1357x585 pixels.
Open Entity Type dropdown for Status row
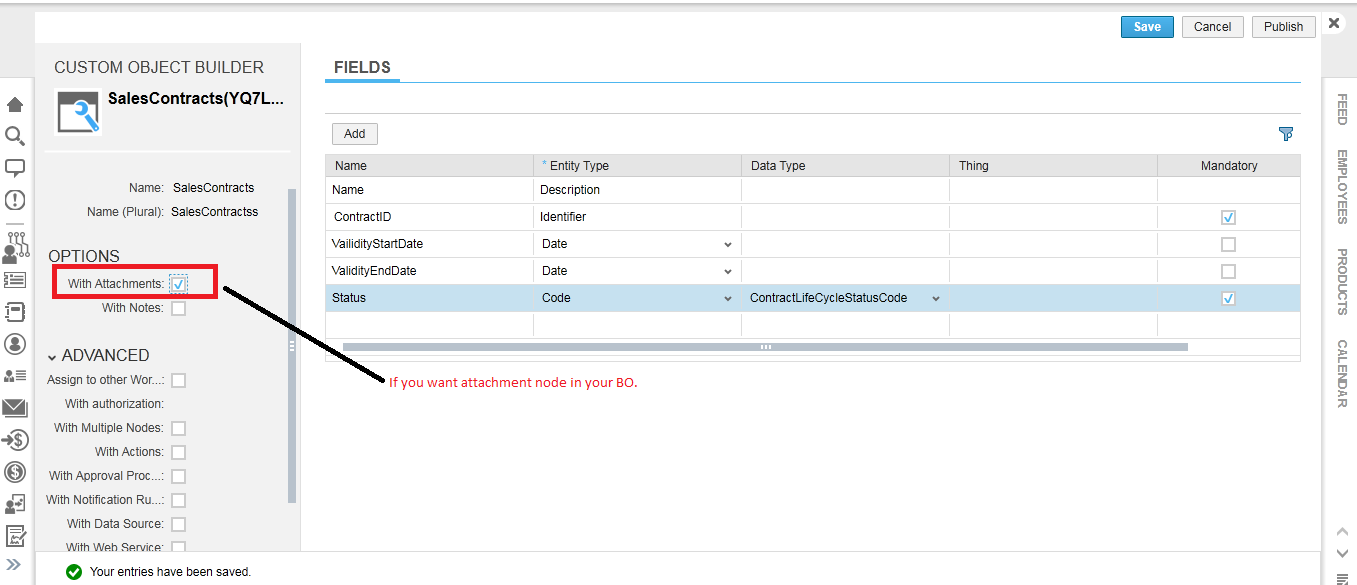(727, 298)
